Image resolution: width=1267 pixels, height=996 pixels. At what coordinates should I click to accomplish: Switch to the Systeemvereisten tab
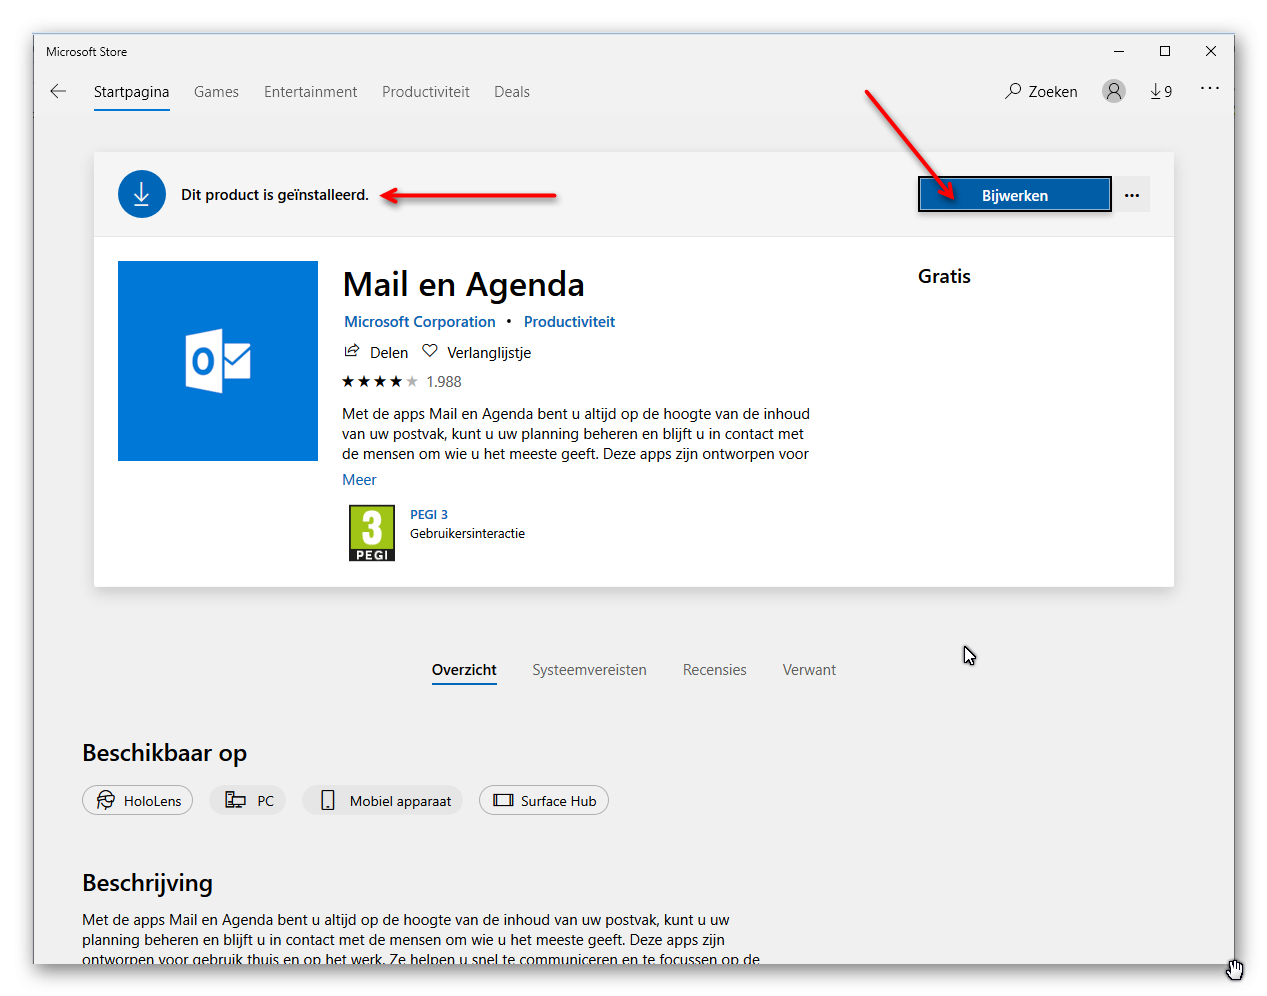click(x=589, y=670)
